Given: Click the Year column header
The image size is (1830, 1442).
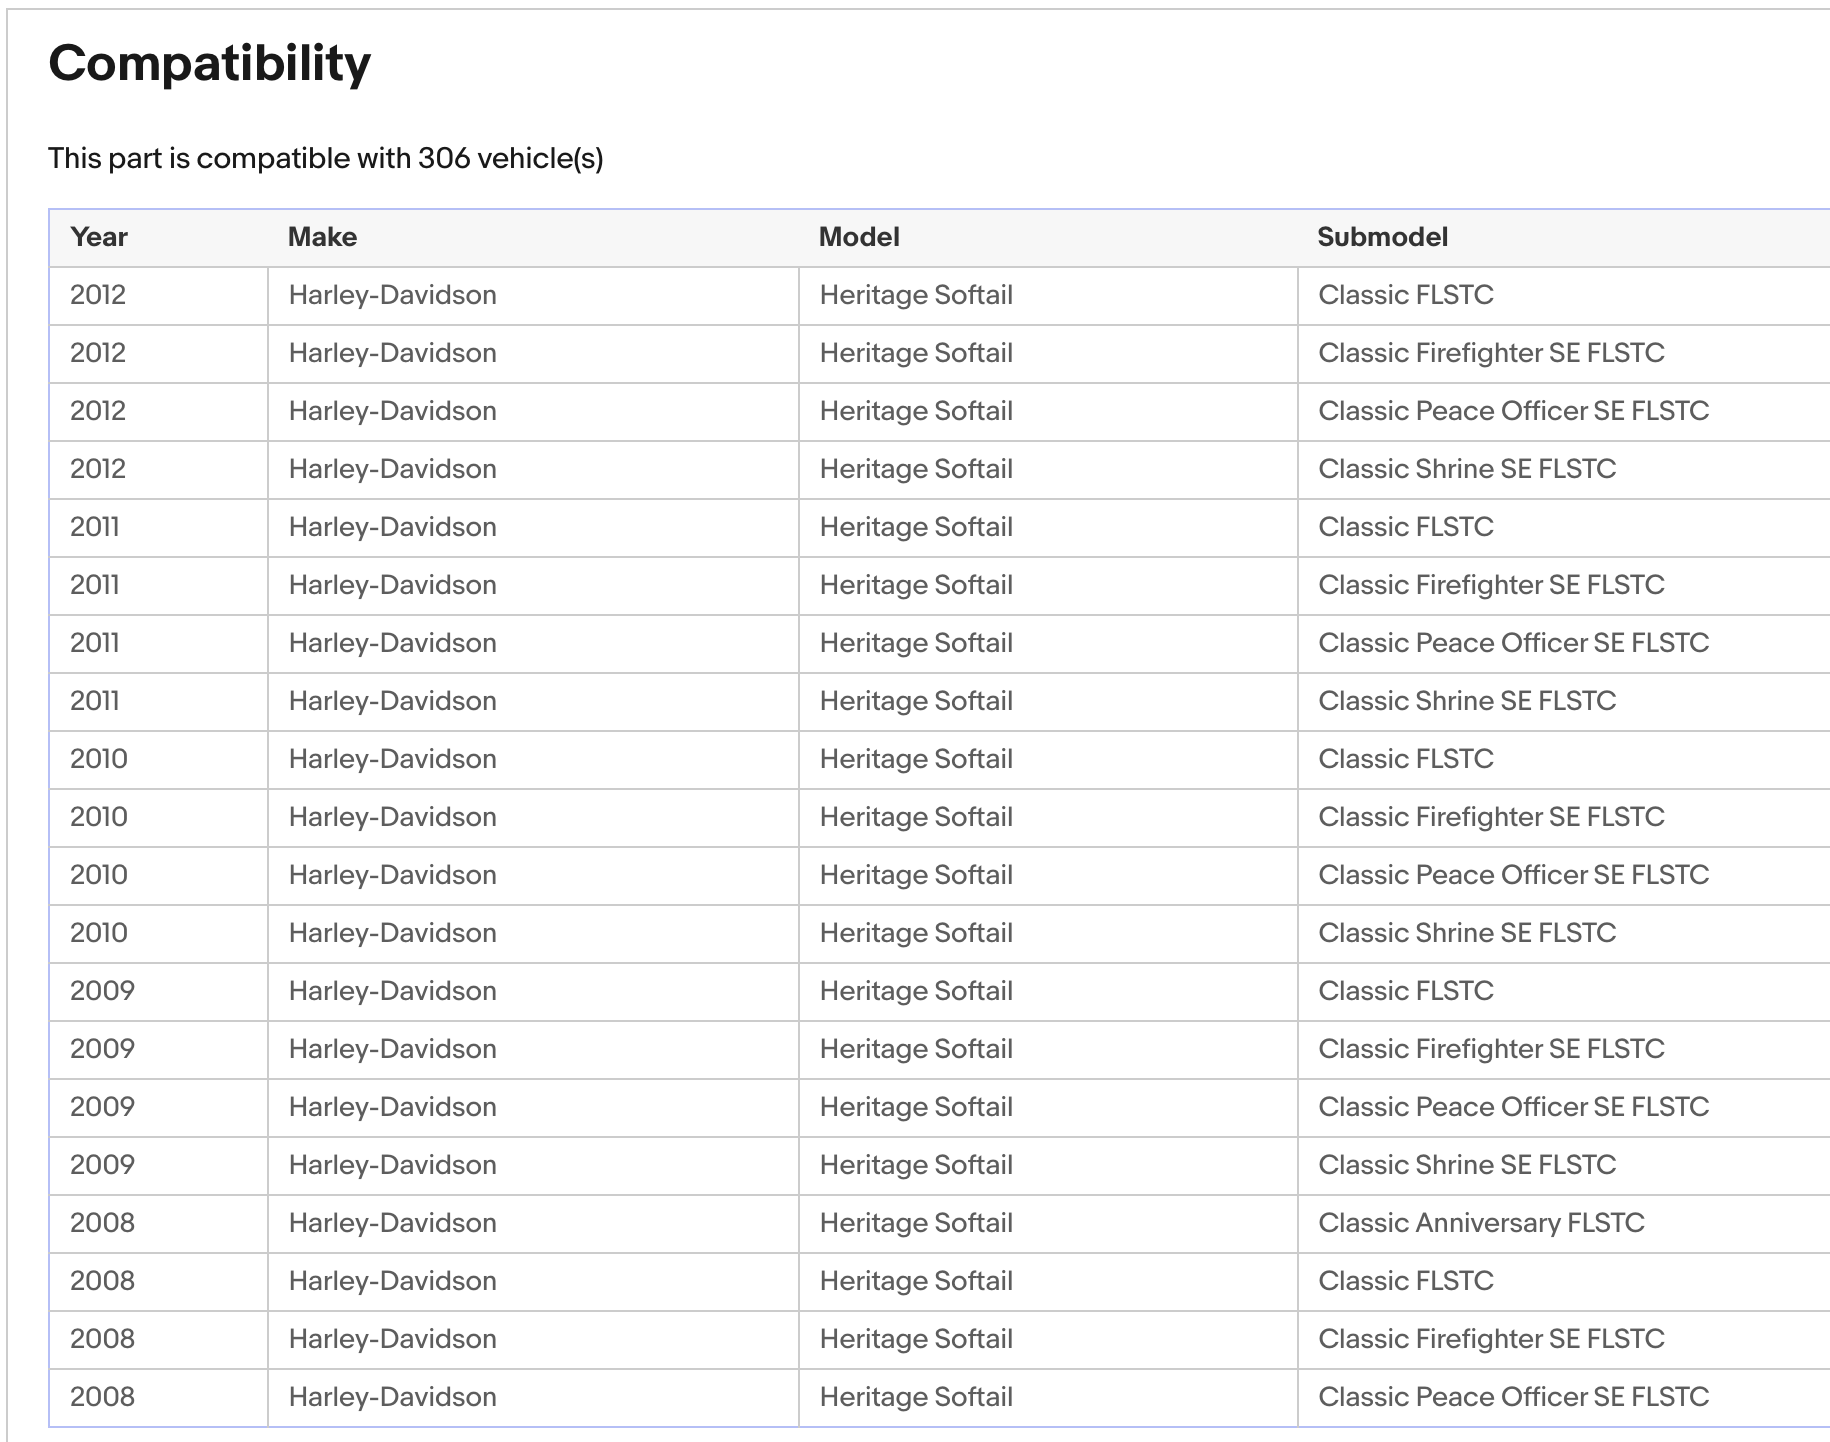Looking at the screenshot, I should [x=99, y=237].
